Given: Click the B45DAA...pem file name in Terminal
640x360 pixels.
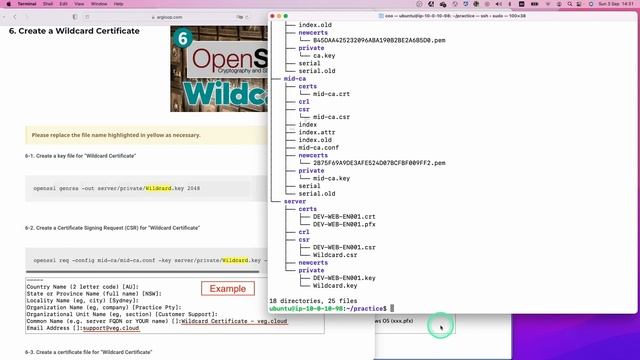Looking at the screenshot, I should (379, 40).
